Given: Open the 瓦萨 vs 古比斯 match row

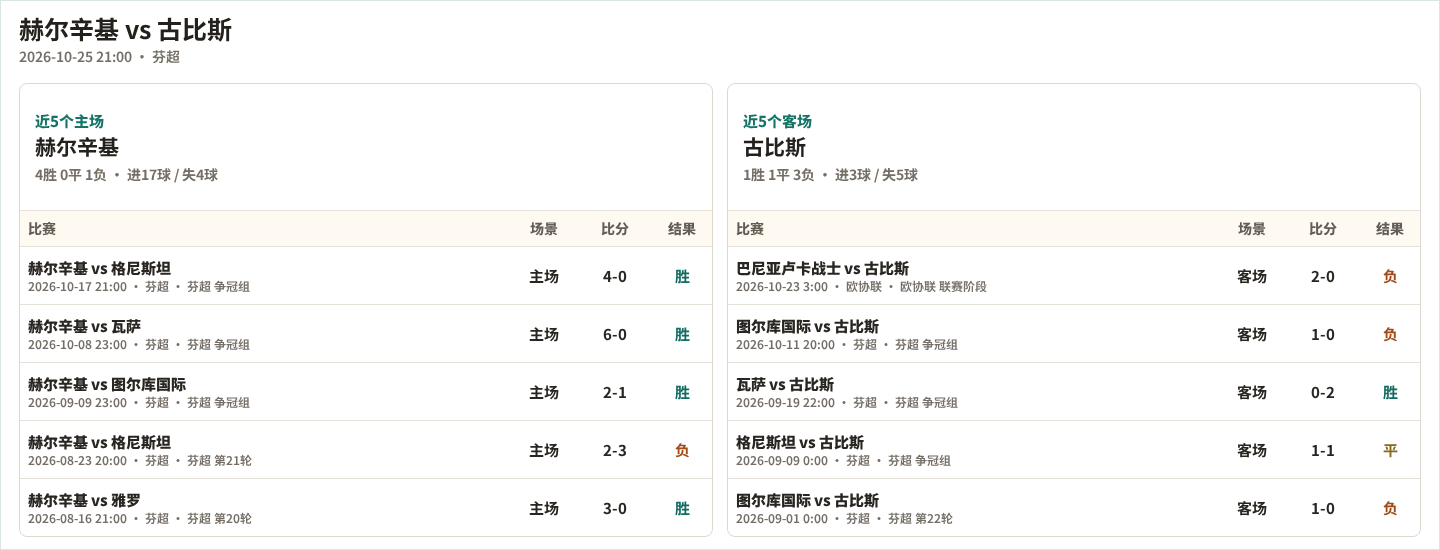Looking at the screenshot, I should click(1074, 392).
